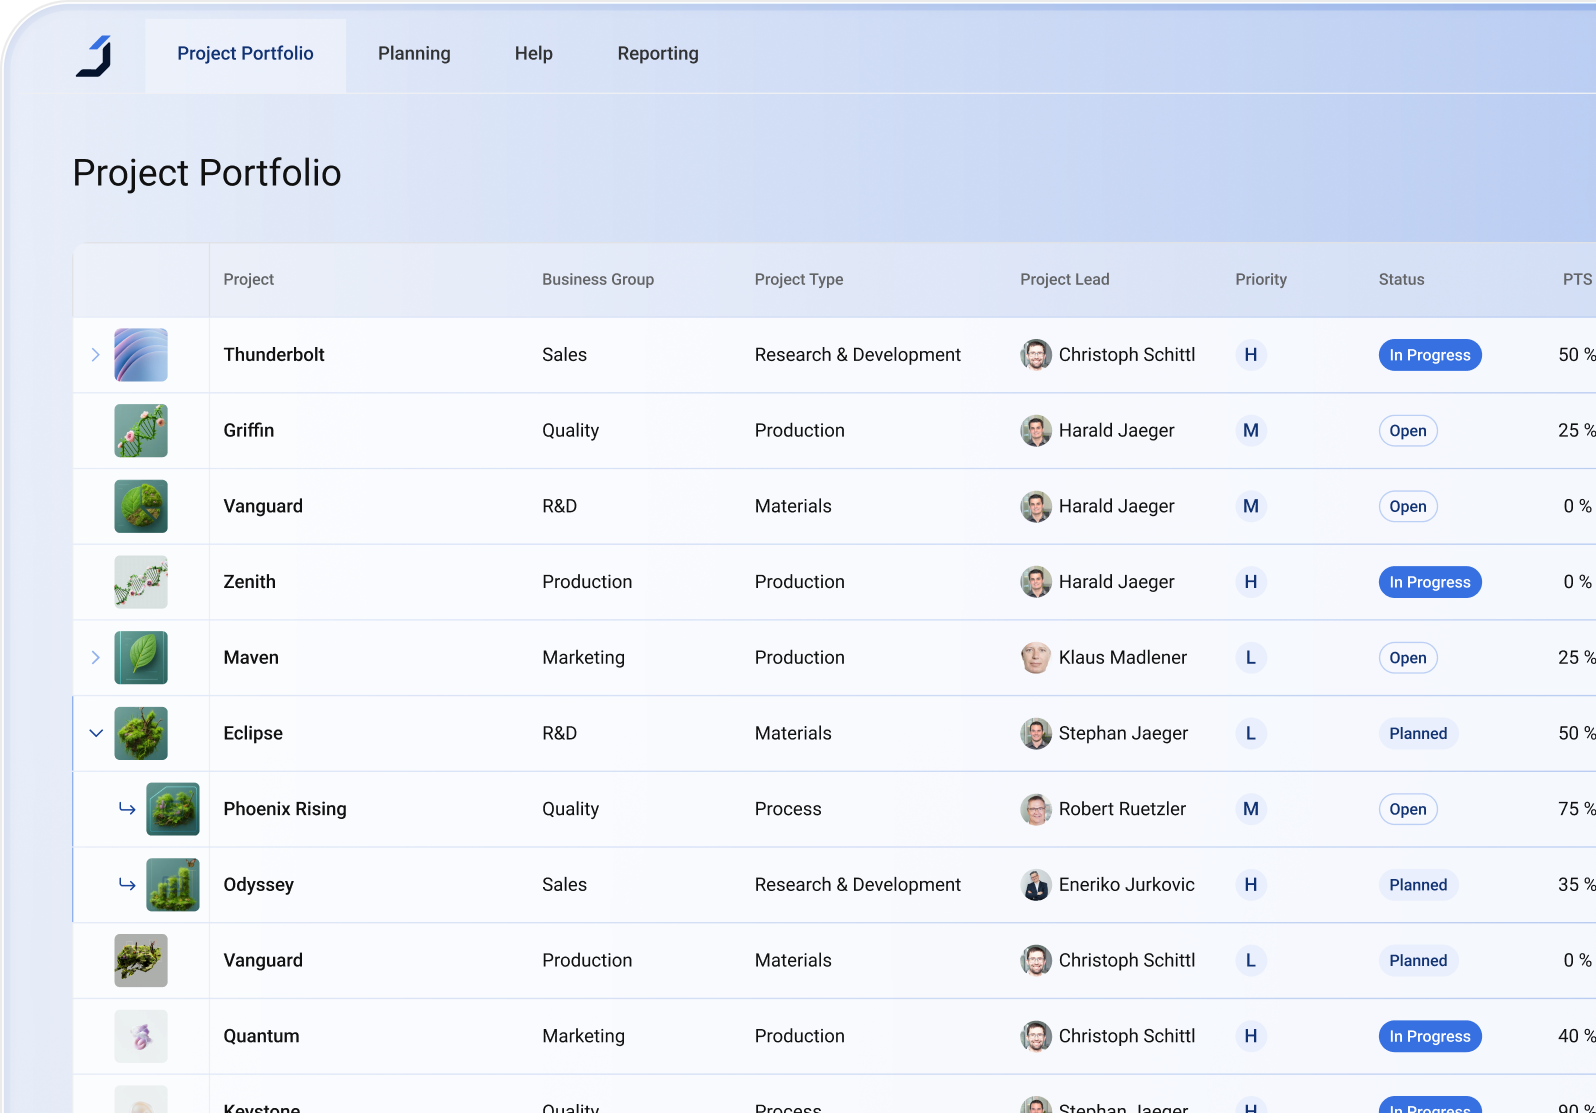1596x1113 pixels.
Task: Go to the Reporting tab
Action: (x=658, y=54)
